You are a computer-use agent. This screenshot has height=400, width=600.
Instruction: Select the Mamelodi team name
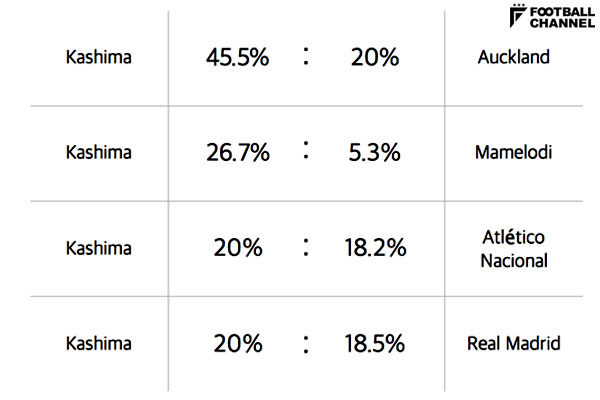pyautogui.click(x=514, y=153)
